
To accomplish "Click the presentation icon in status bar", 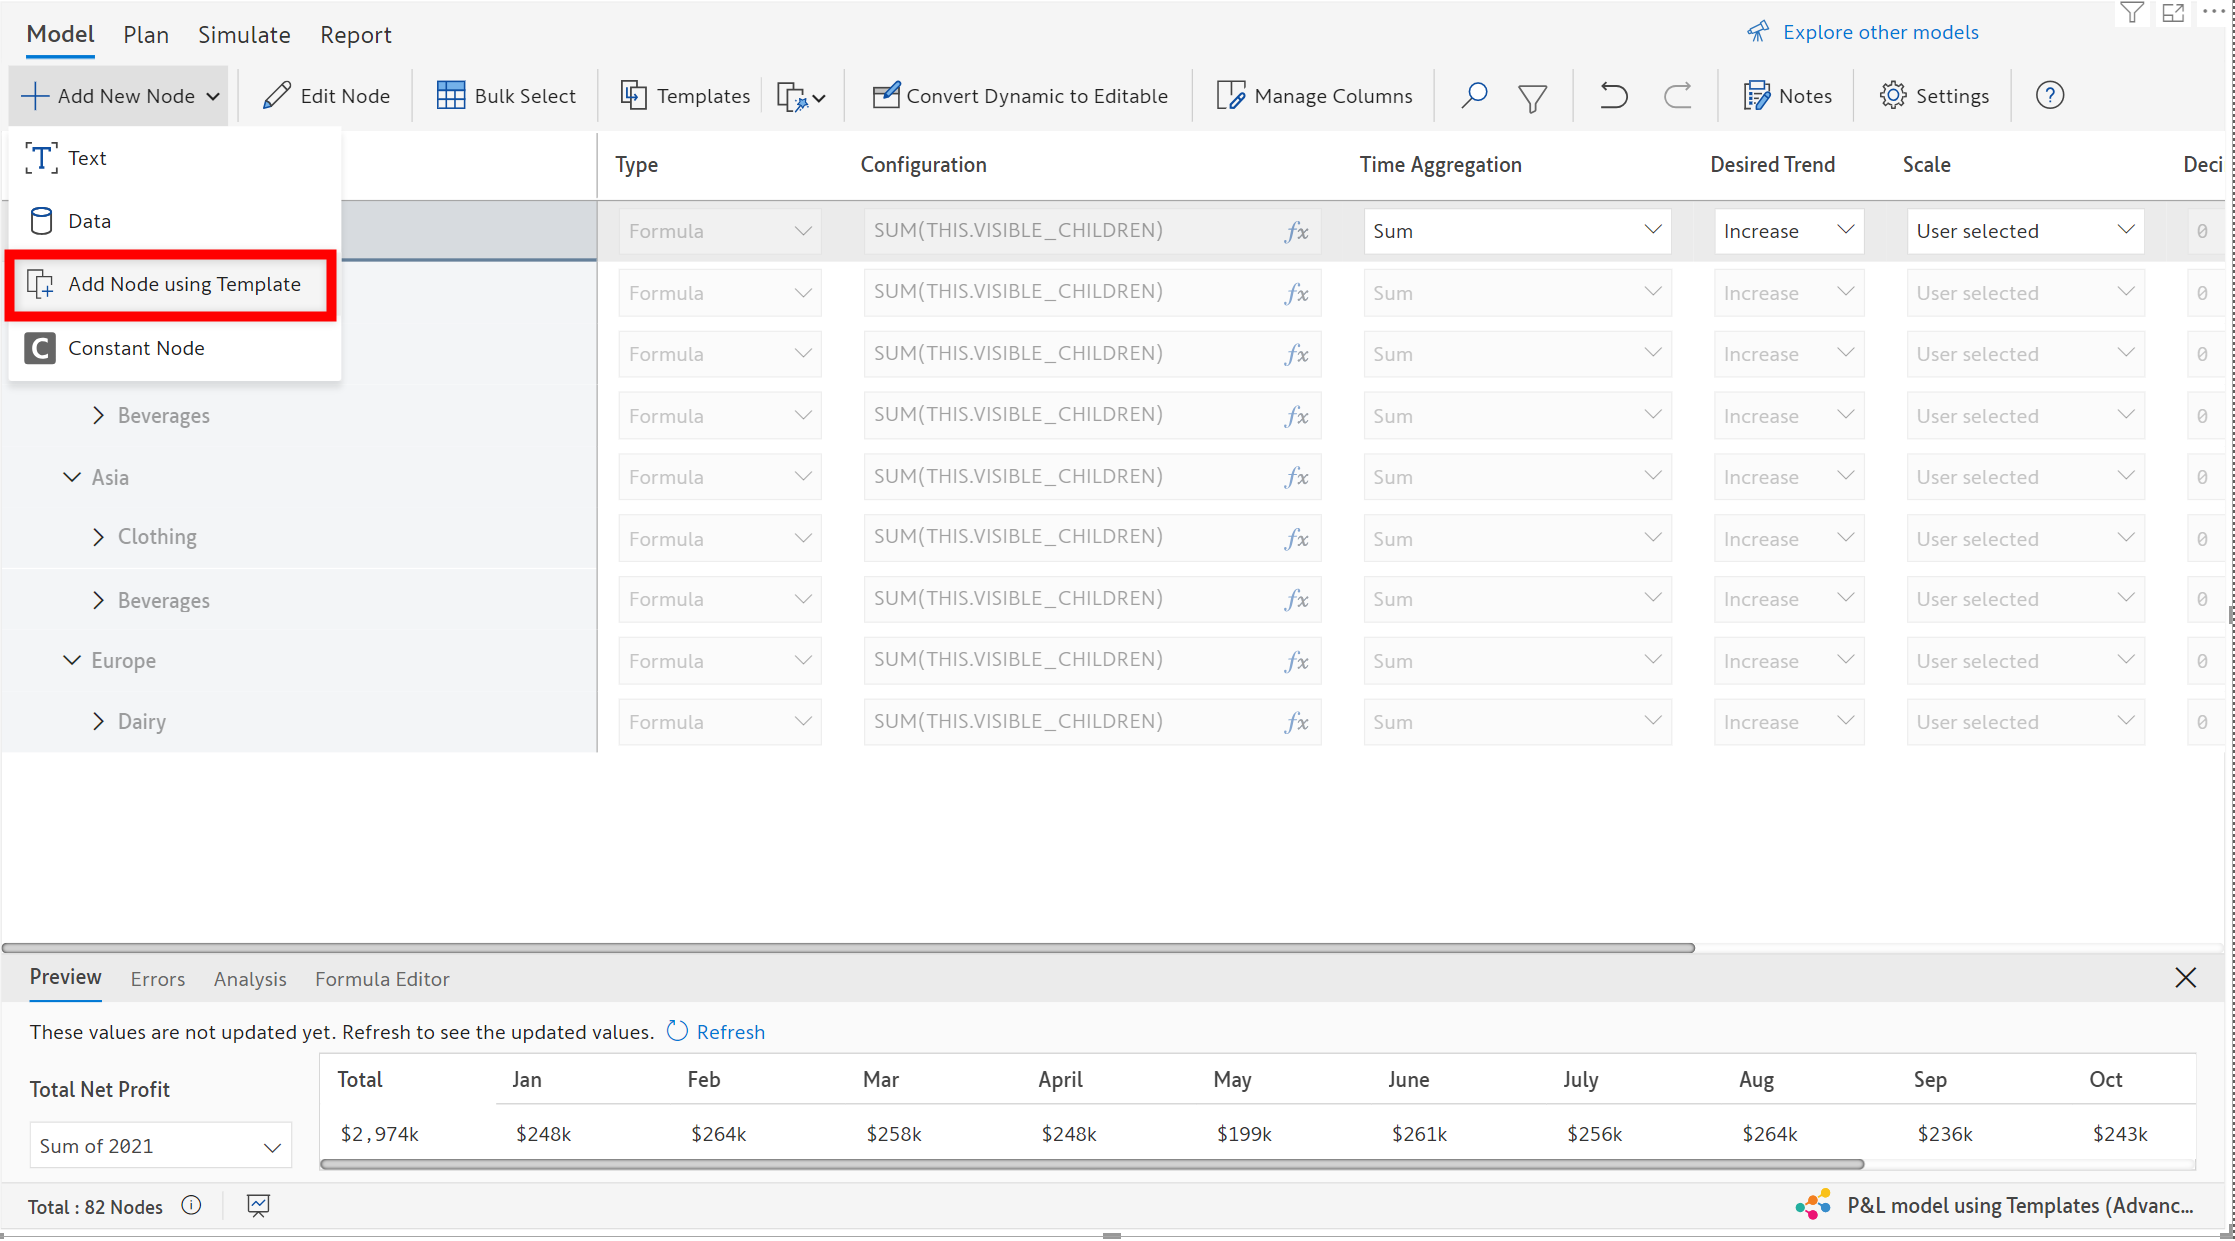I will [x=258, y=1205].
